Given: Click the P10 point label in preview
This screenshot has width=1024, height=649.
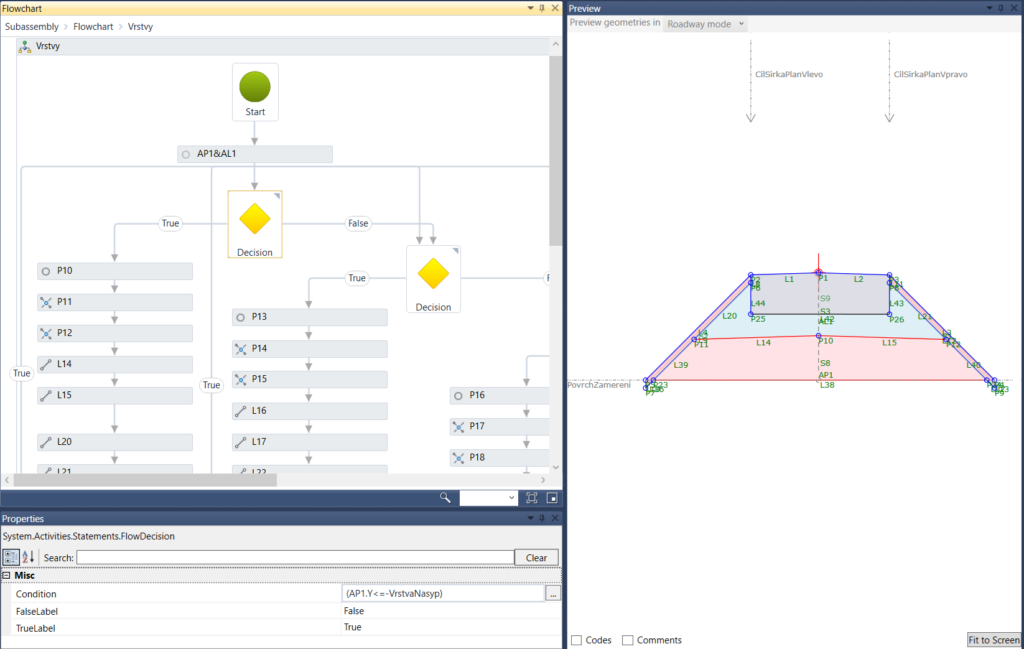Looking at the screenshot, I should [x=826, y=341].
